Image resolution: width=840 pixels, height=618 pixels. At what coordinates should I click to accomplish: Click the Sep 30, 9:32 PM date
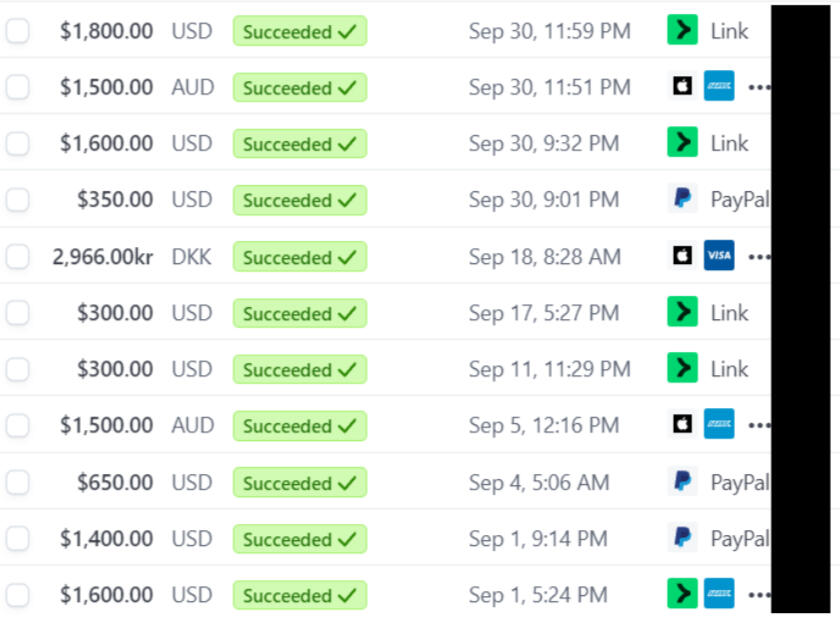(x=543, y=144)
